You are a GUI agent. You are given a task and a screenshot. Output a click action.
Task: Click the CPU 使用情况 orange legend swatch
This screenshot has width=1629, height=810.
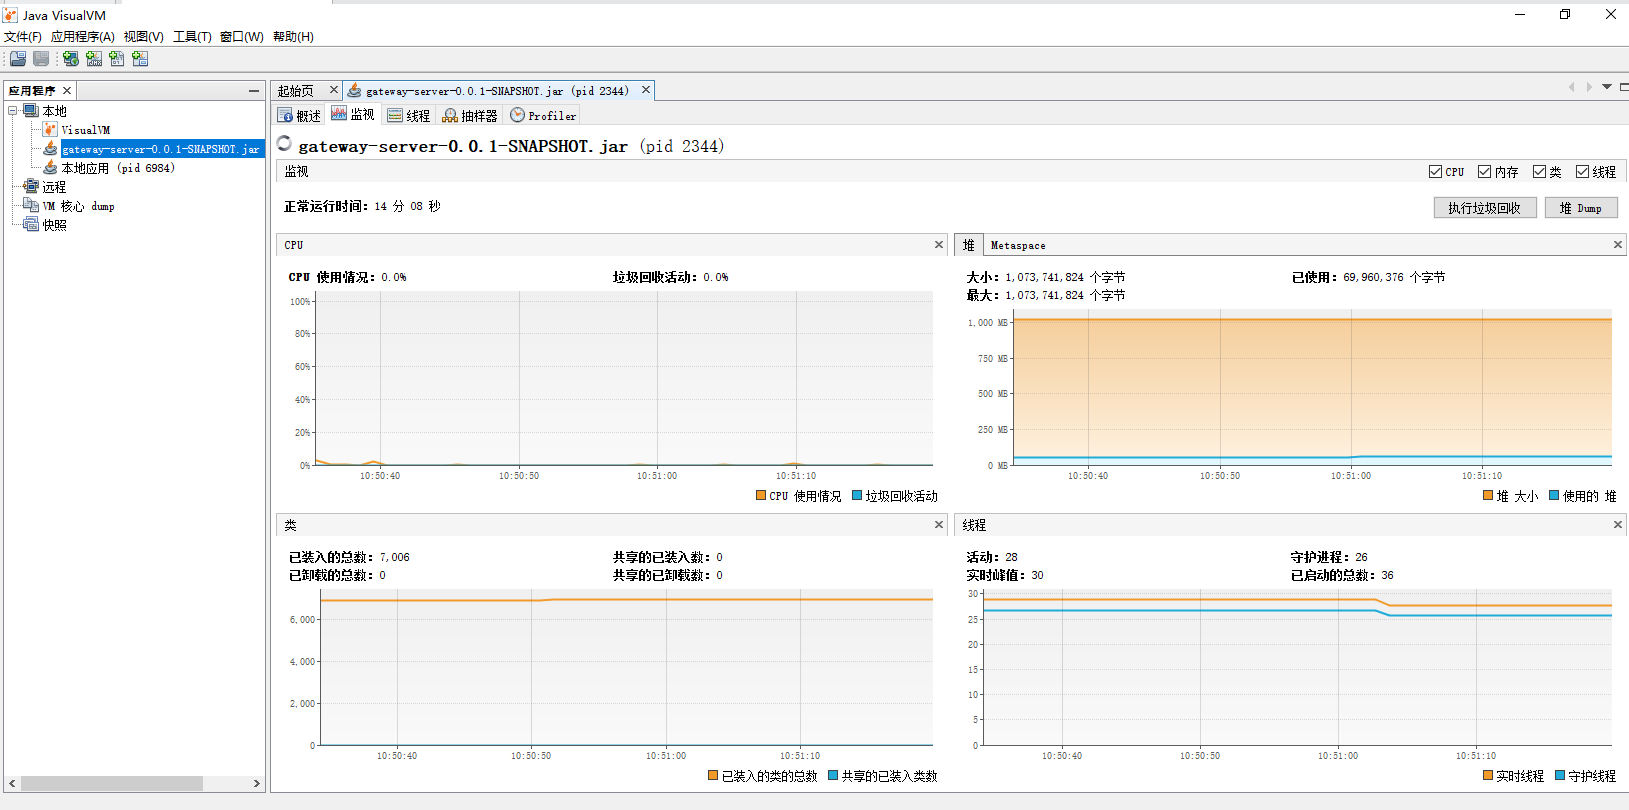pyautogui.click(x=761, y=495)
